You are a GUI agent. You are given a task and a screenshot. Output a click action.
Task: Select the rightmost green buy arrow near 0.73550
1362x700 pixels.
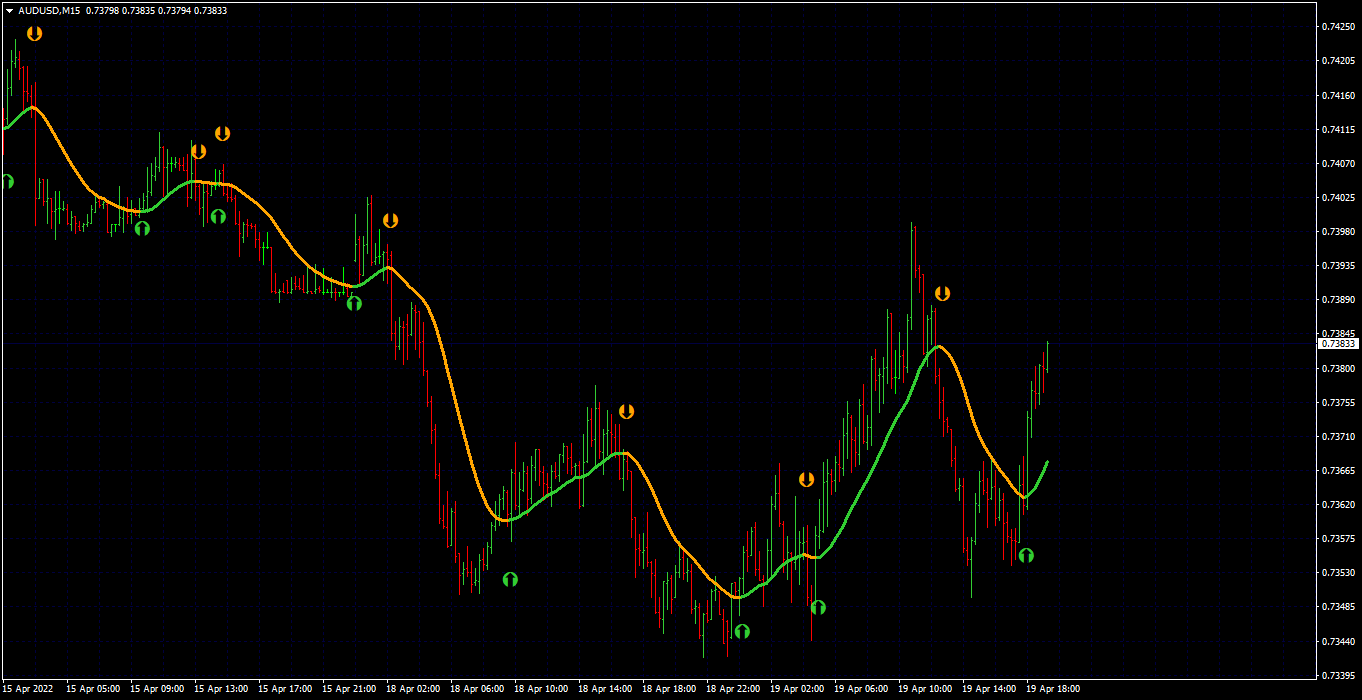(1026, 555)
